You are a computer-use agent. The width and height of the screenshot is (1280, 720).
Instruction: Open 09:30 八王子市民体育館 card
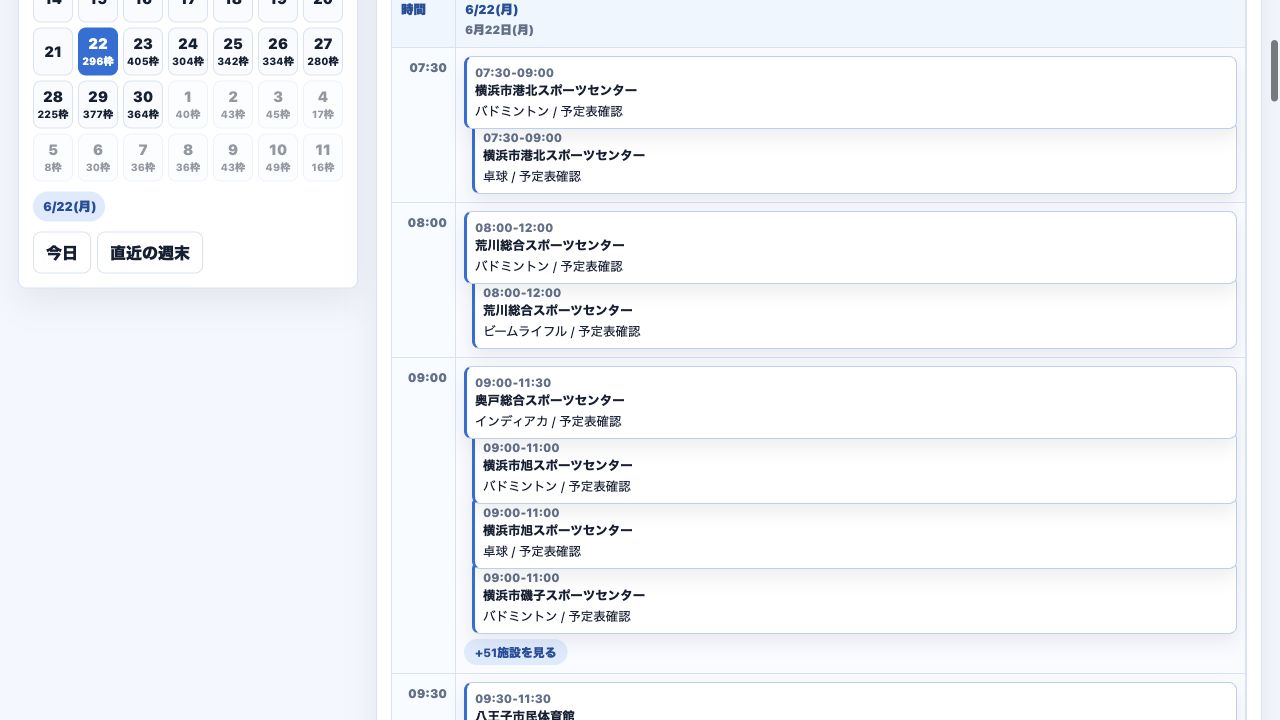pos(850,702)
